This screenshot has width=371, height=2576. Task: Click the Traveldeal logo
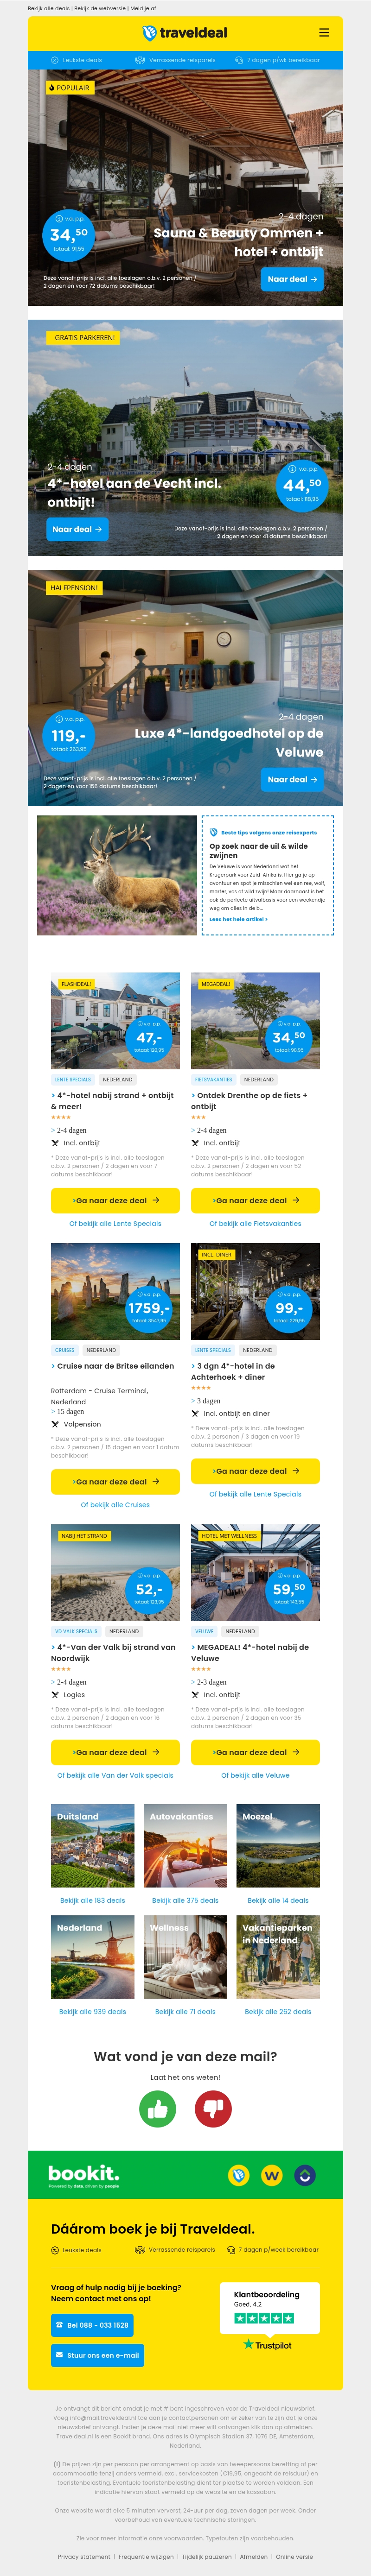pos(185,33)
